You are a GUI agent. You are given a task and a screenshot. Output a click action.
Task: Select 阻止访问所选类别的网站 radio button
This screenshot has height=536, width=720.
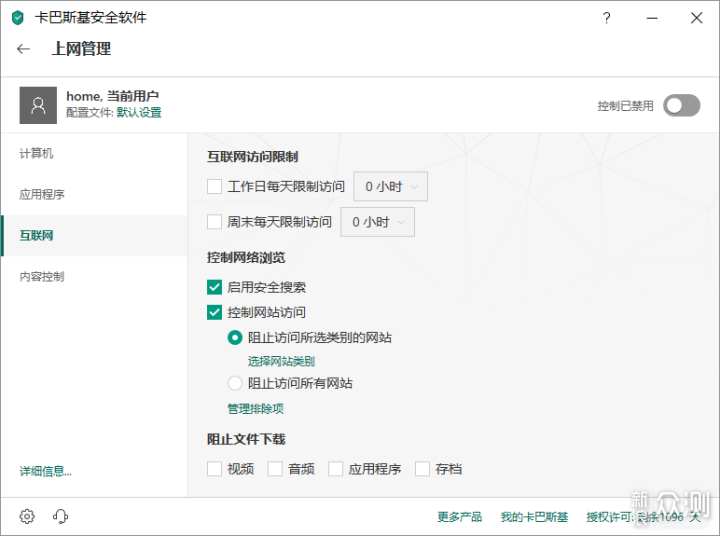click(235, 338)
